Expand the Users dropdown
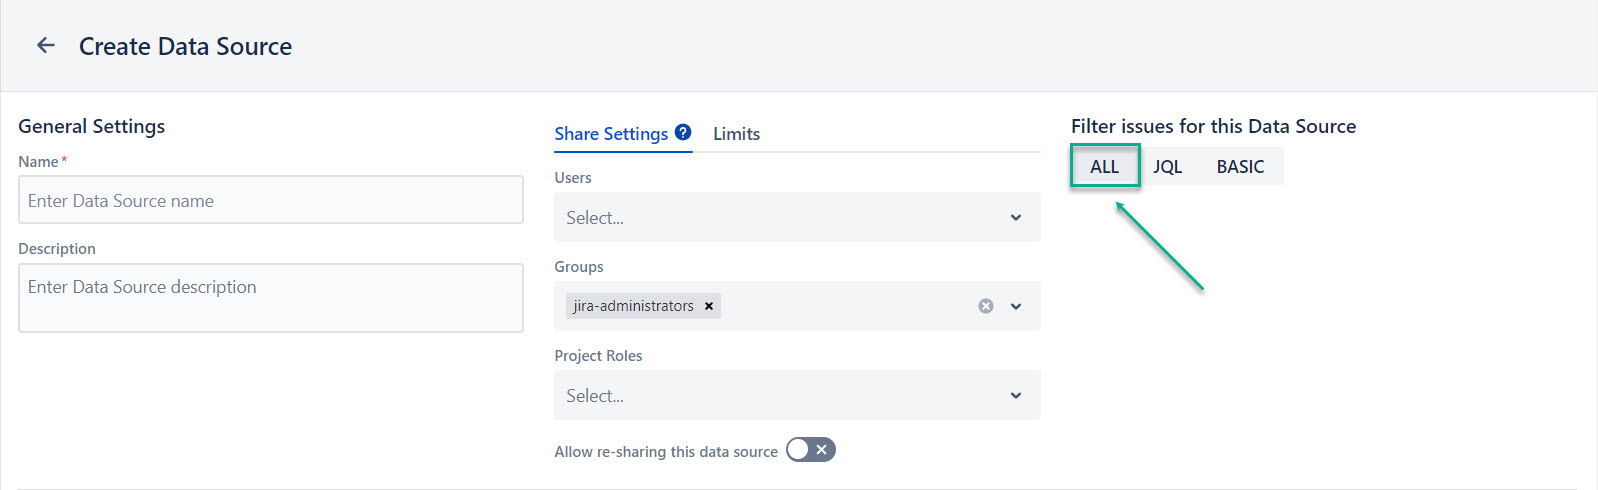 1016,218
